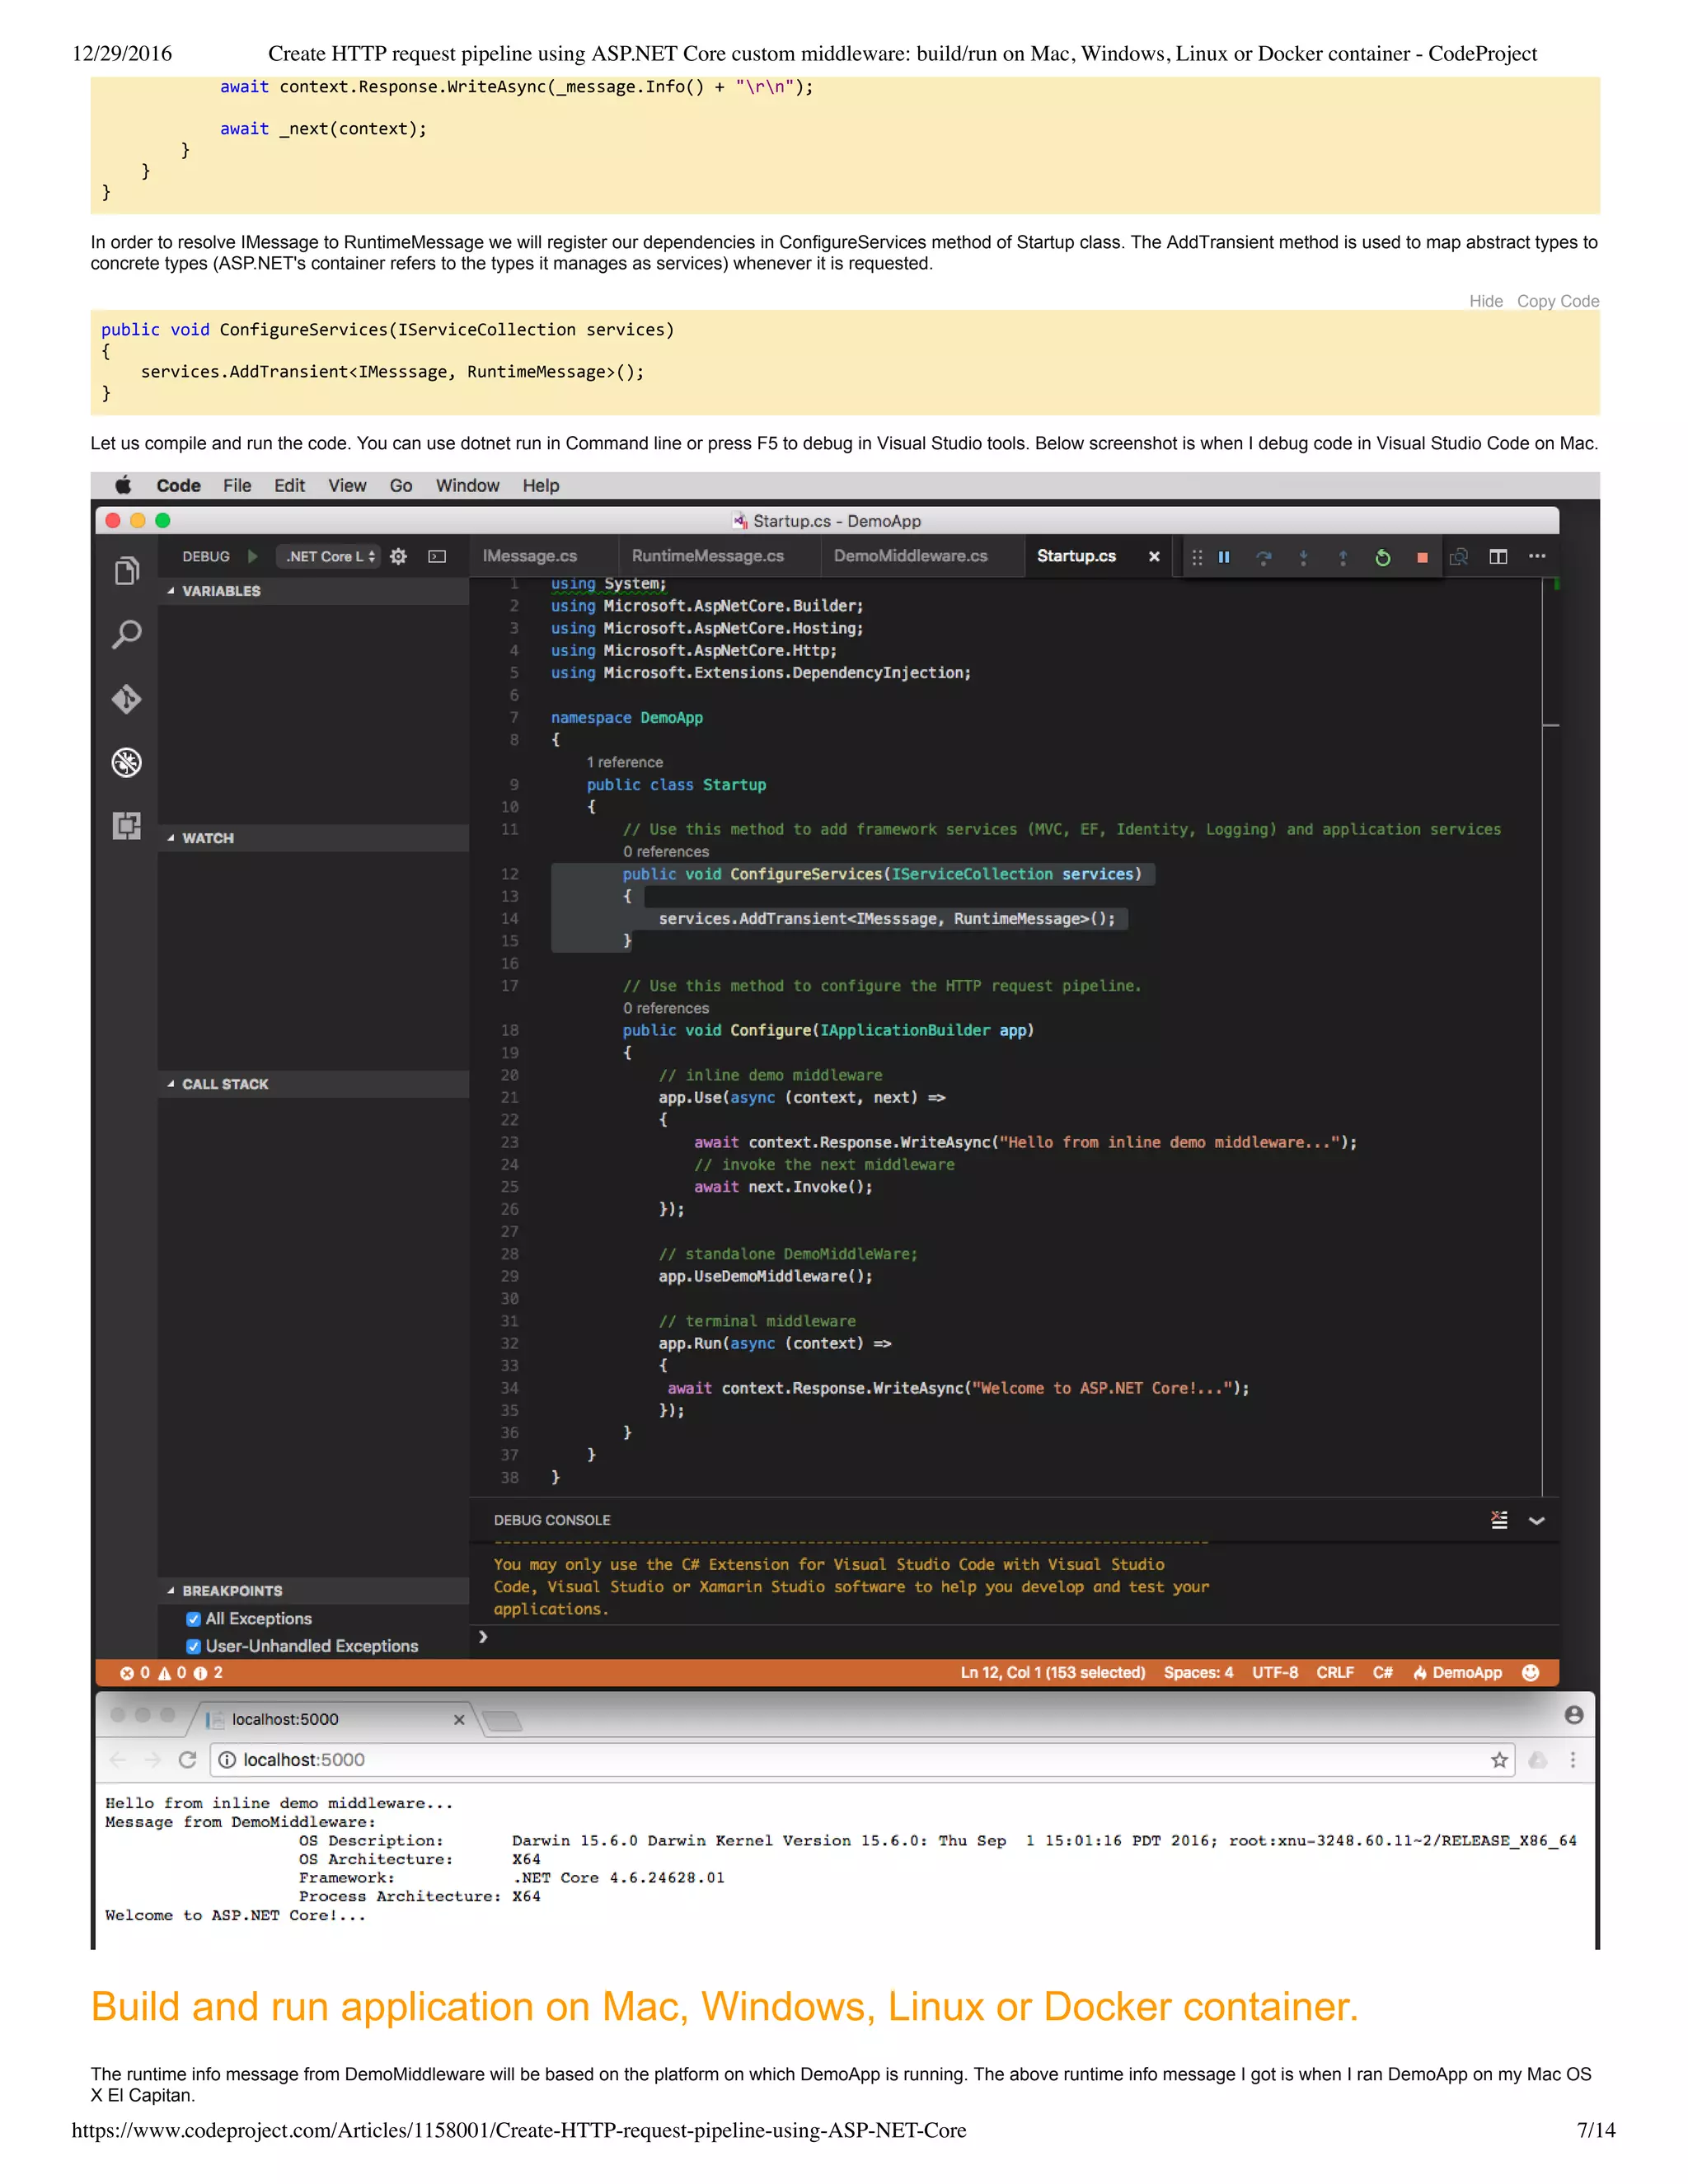1688x2184 pixels.
Task: Toggle the All Exceptions breakpoint checkbox
Action: point(193,1619)
